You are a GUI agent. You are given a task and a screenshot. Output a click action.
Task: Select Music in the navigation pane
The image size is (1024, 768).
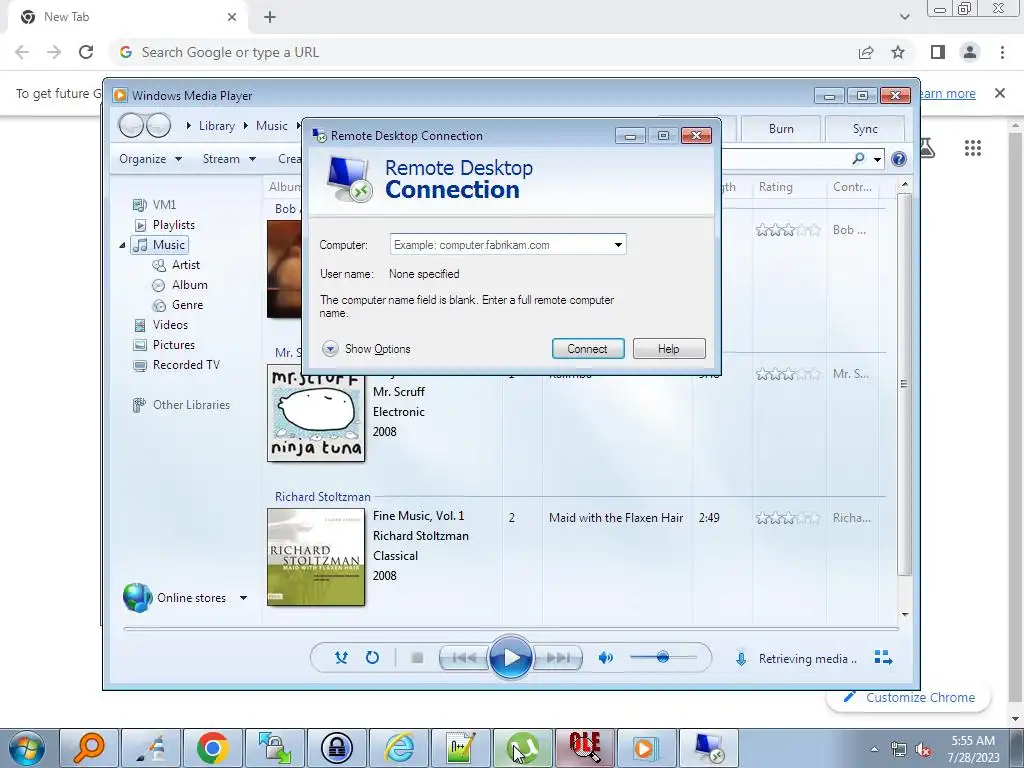click(x=159, y=245)
